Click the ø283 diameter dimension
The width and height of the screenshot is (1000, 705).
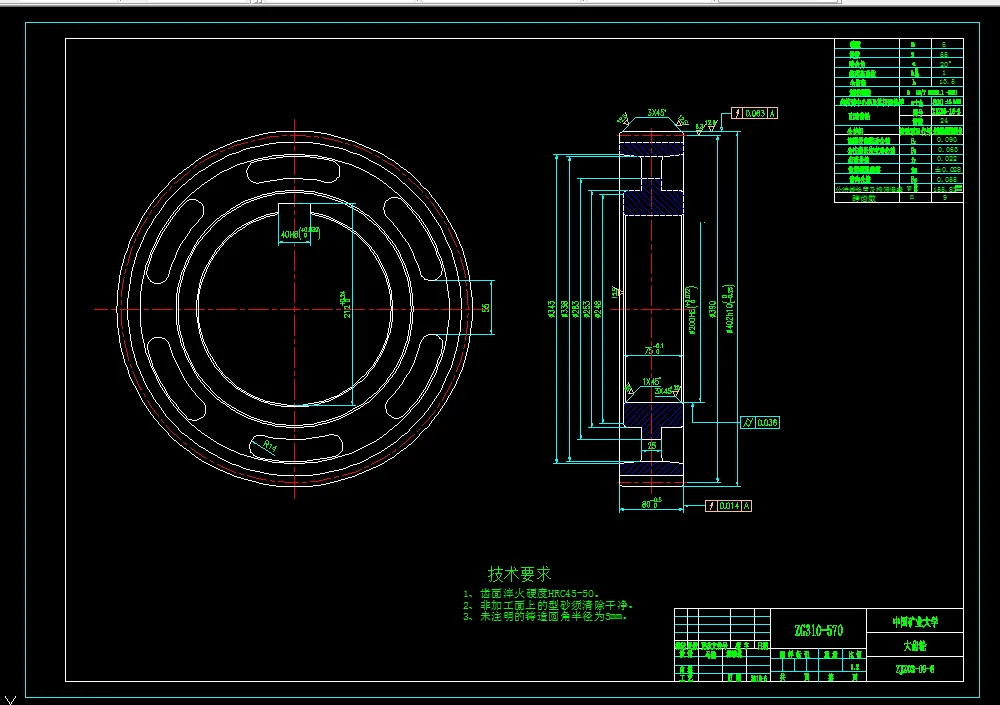click(575, 310)
